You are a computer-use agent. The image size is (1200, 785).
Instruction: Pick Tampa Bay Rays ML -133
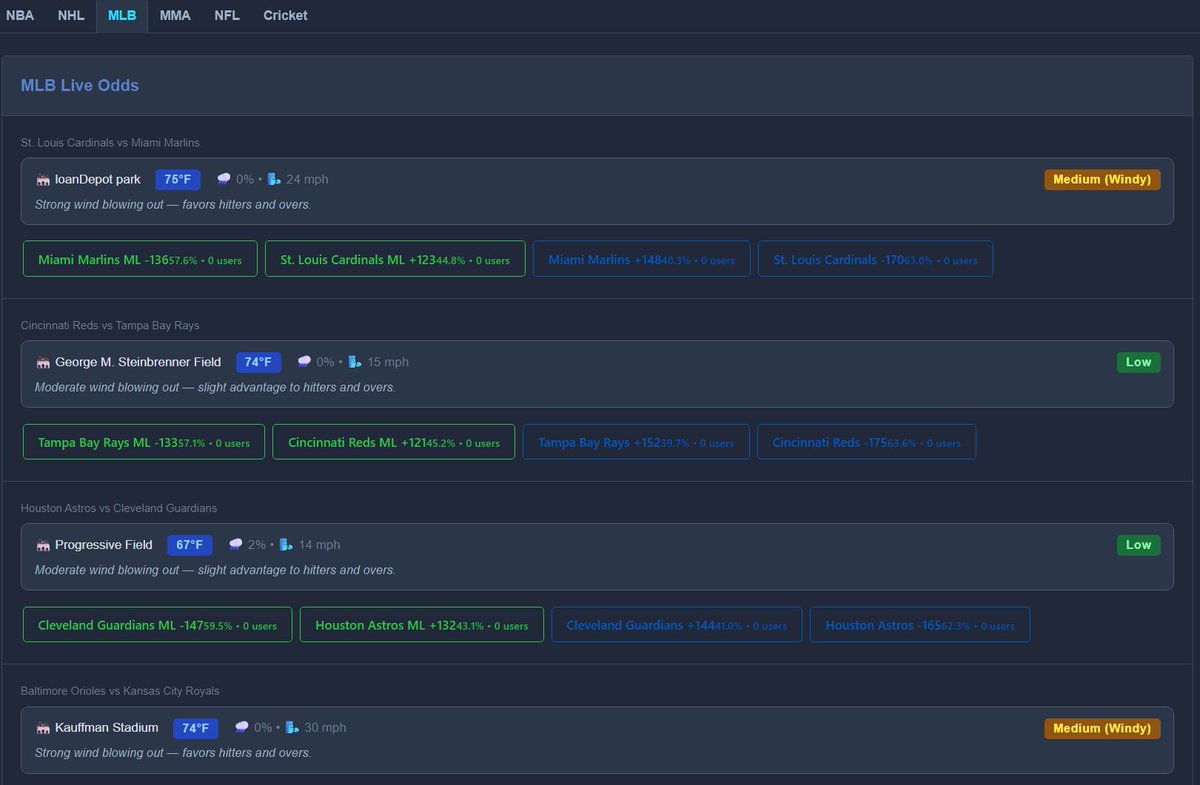tap(144, 442)
